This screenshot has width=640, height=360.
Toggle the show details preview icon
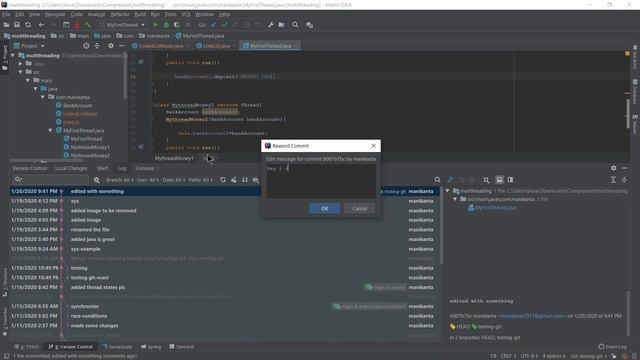tap(499, 180)
